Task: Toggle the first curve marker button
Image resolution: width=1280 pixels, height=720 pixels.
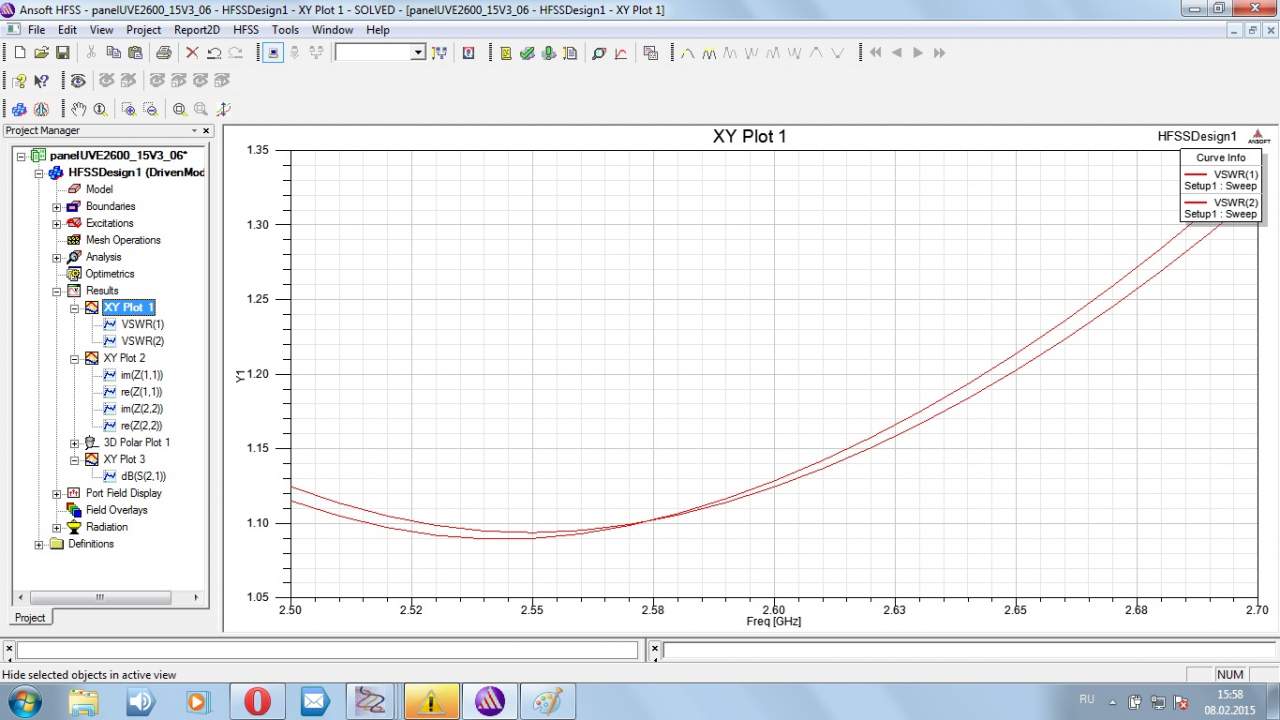Action: point(687,53)
